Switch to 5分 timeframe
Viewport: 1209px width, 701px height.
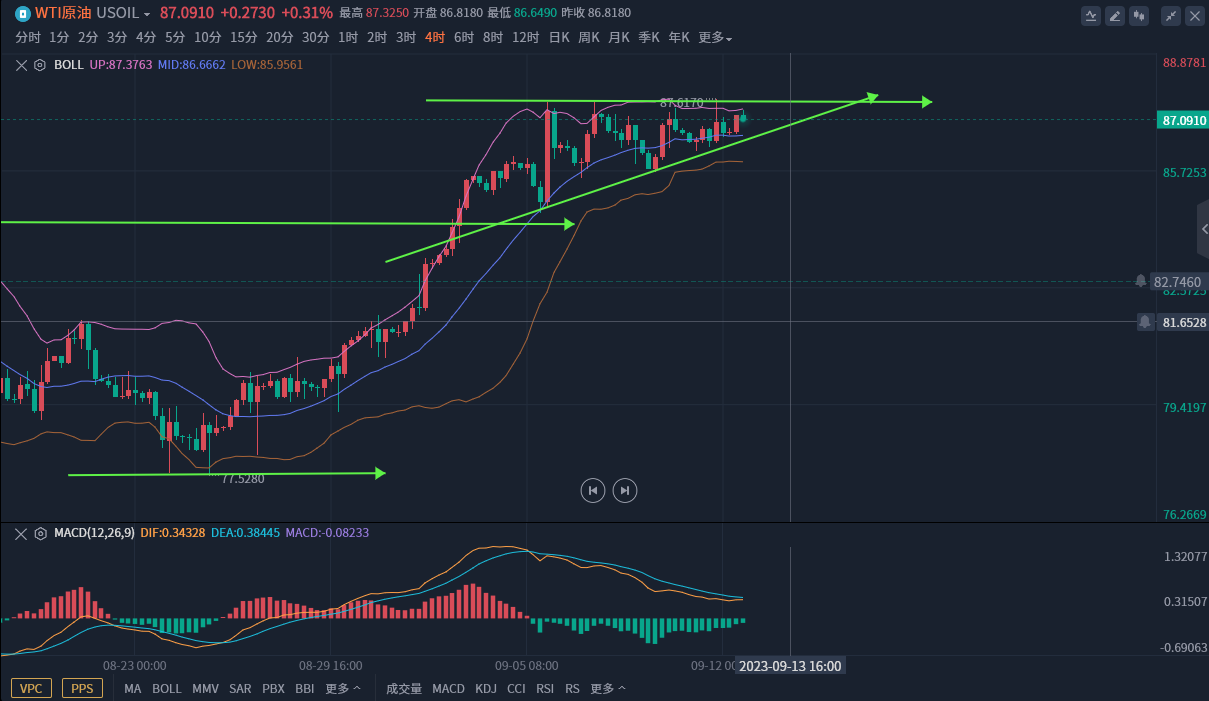[x=175, y=37]
